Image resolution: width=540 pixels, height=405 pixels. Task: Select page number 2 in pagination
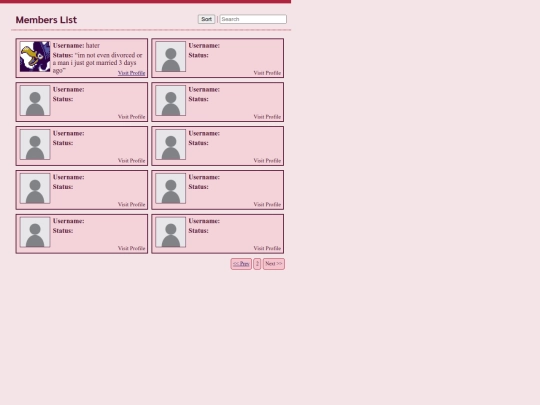click(257, 264)
